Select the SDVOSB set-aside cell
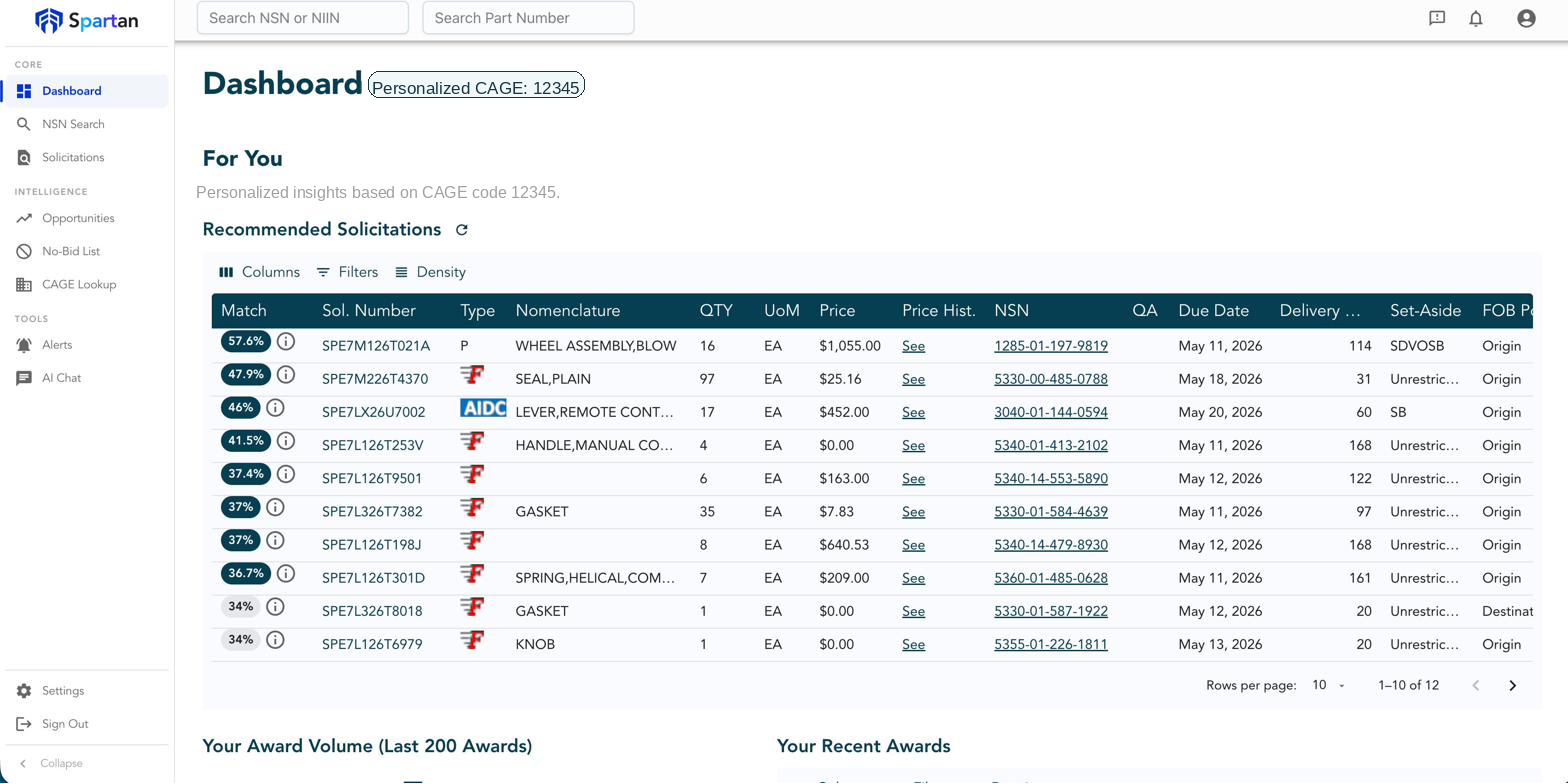Image resolution: width=1568 pixels, height=784 pixels. coord(1417,346)
